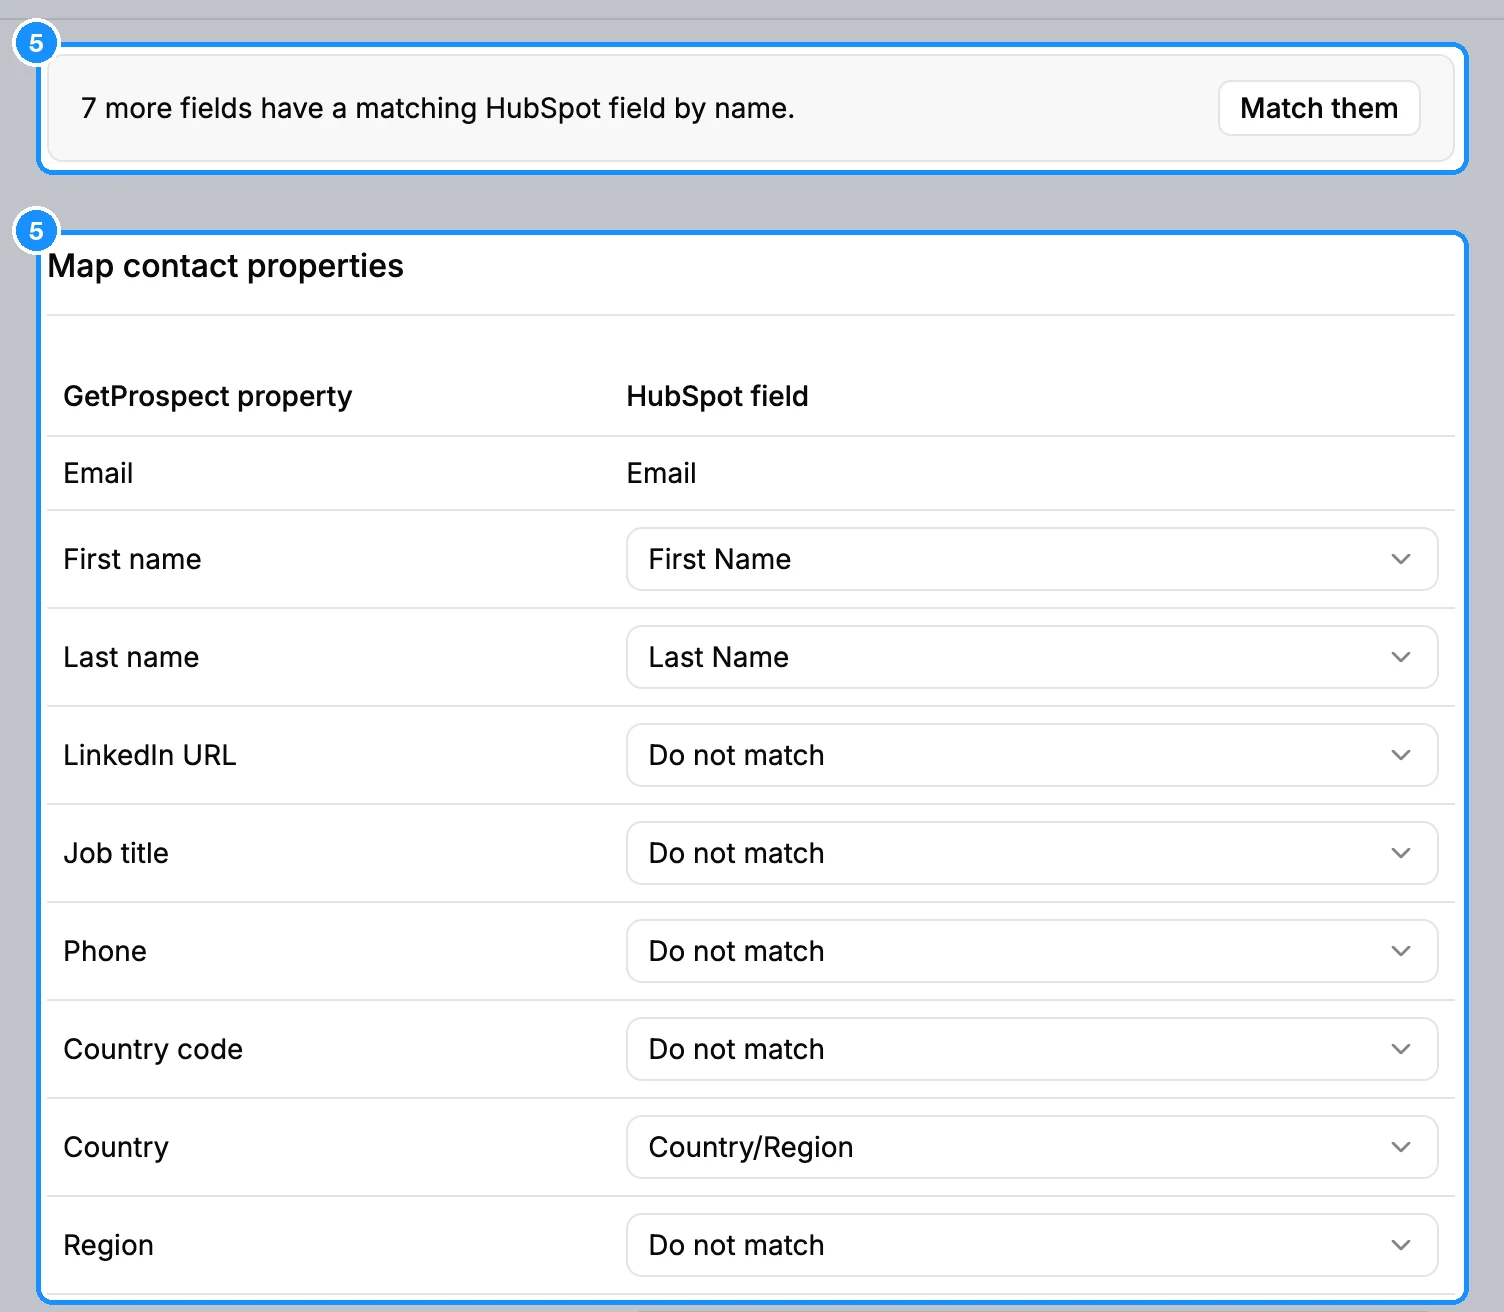1504x1312 pixels.
Task: Click the 'First name' property label
Action: tap(132, 559)
